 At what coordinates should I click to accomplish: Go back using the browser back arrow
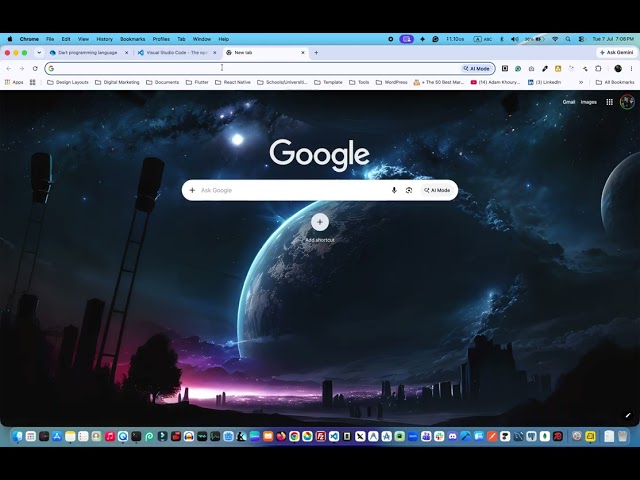coord(9,69)
